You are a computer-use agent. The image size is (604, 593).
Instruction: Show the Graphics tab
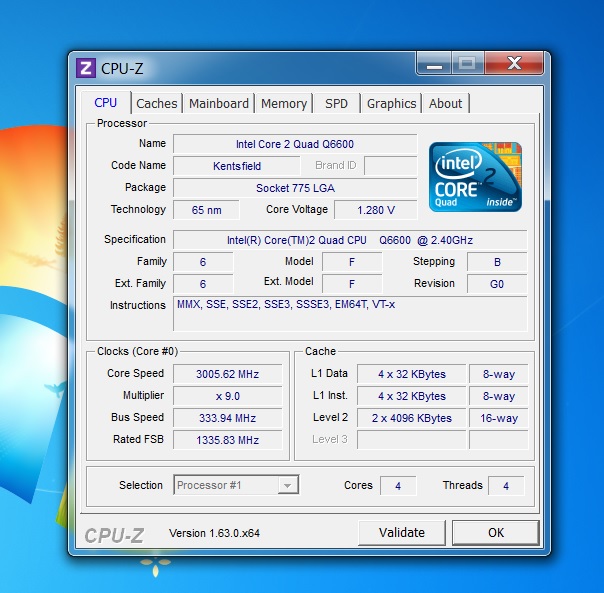391,103
